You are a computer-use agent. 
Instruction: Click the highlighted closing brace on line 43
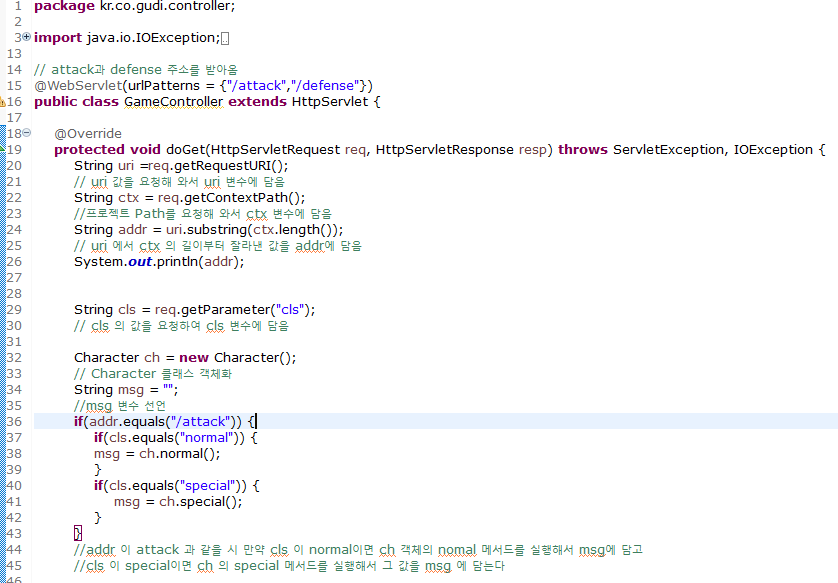78,533
